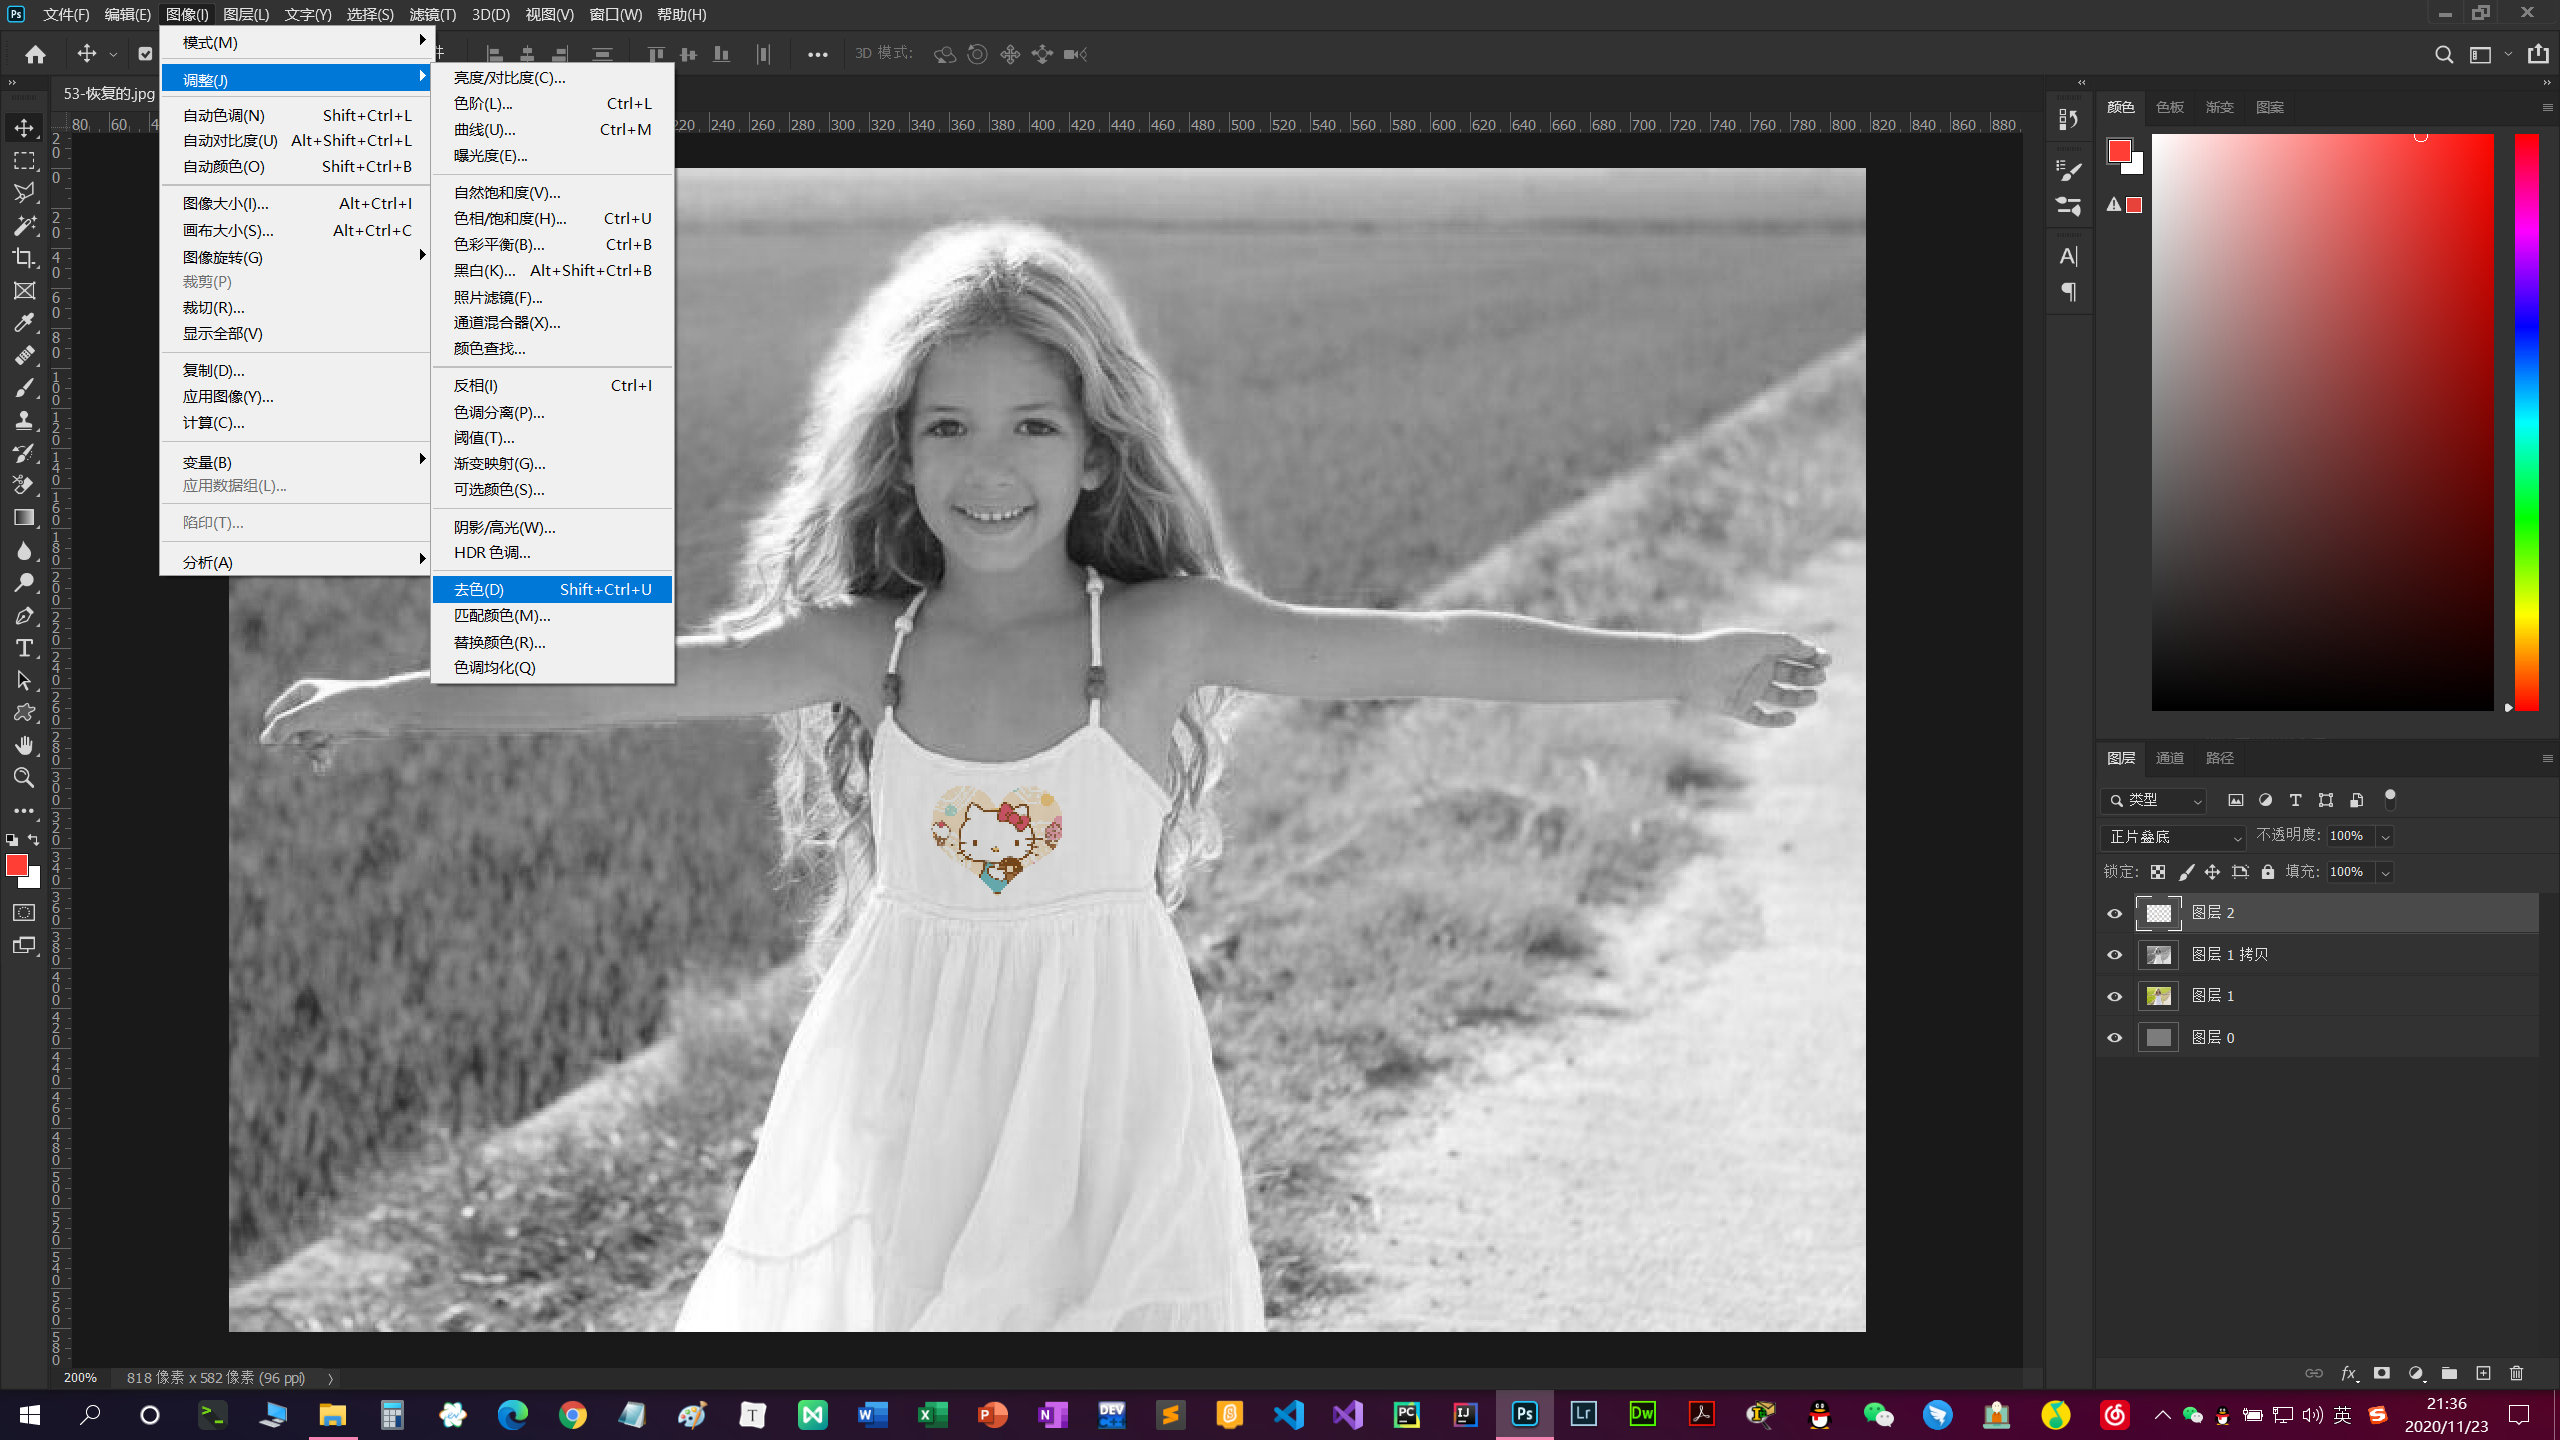Open the Search icon at top right
This screenshot has width=2560, height=1440.
pos(2444,54)
